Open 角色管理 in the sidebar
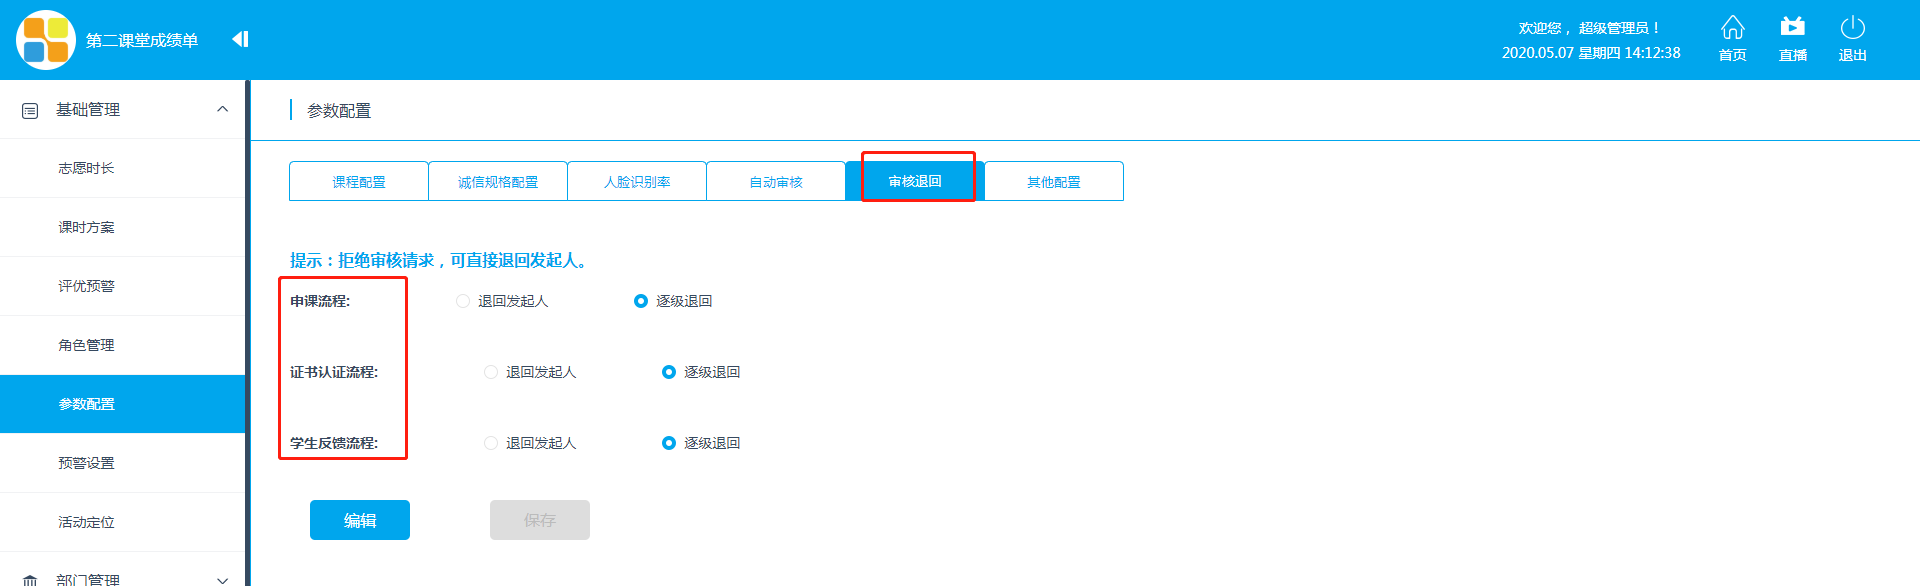 pyautogui.click(x=87, y=345)
